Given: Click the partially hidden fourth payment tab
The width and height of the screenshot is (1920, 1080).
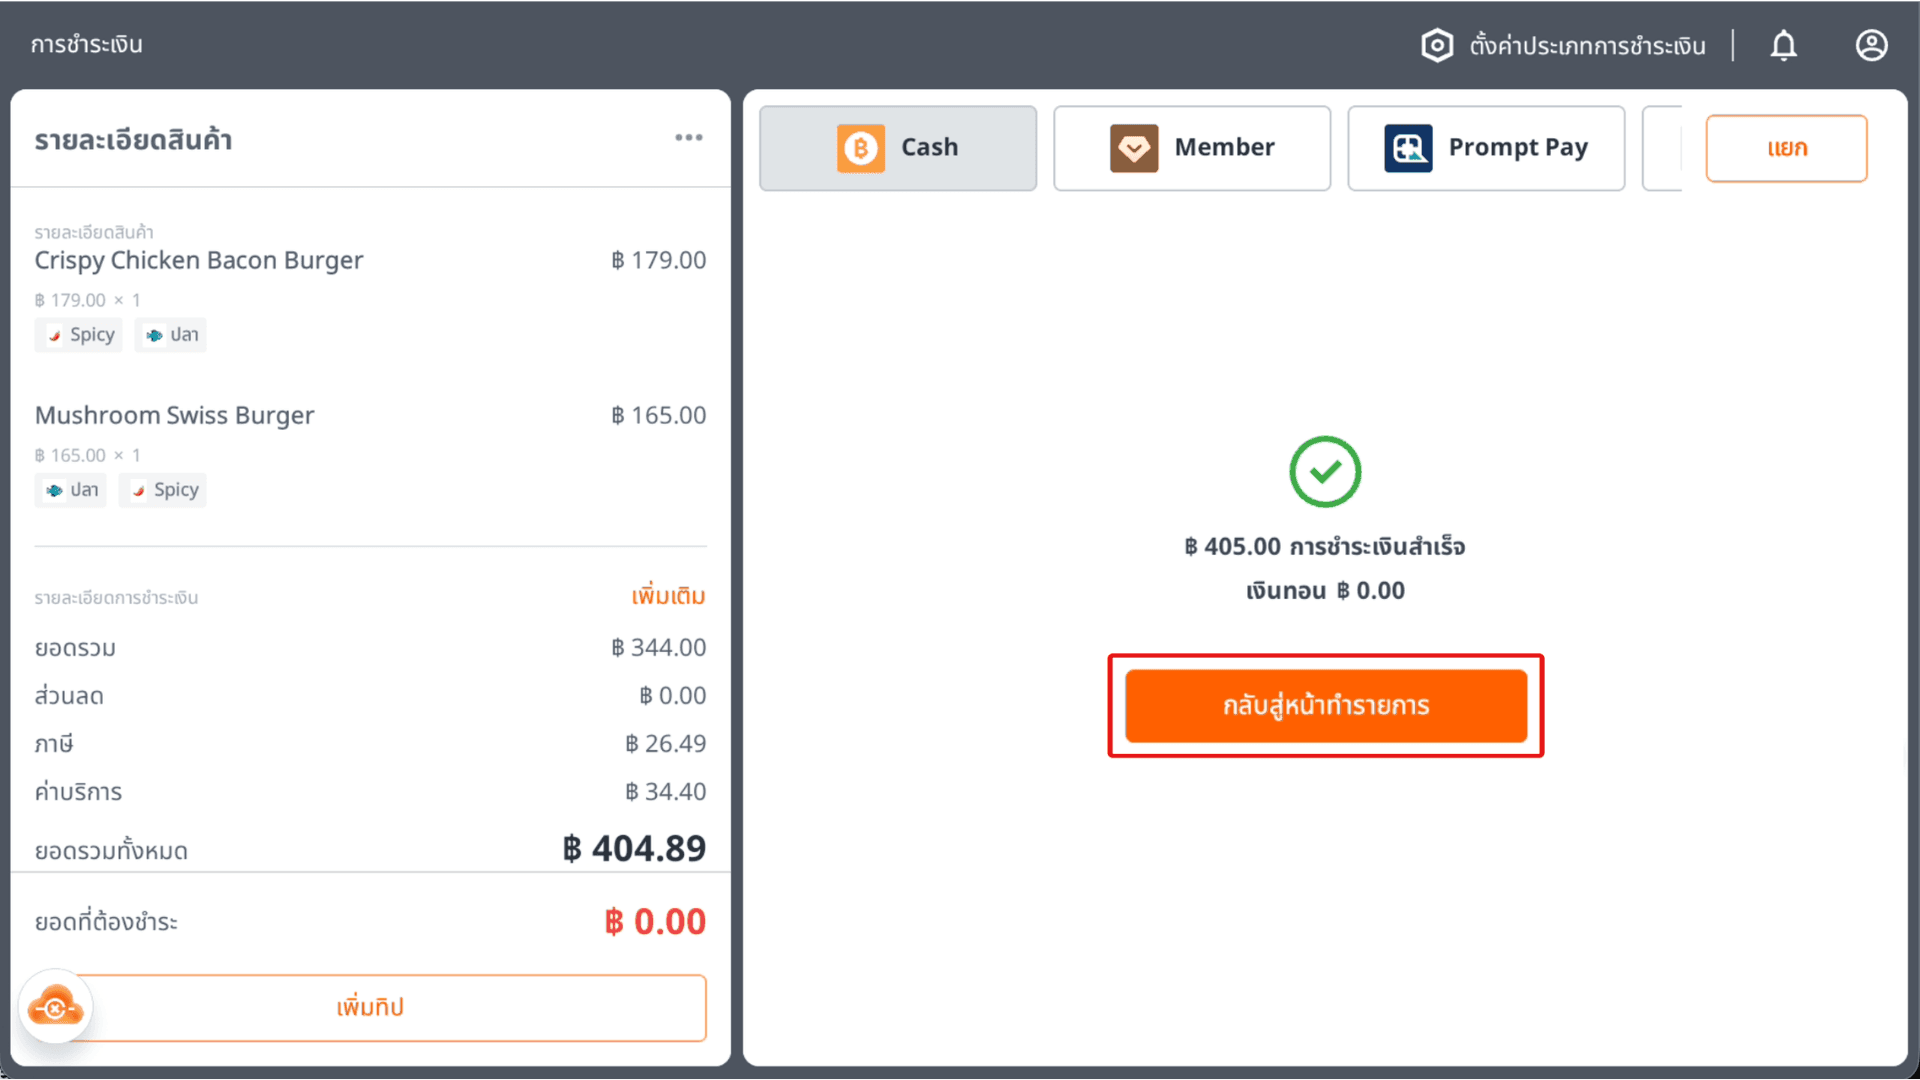Looking at the screenshot, I should tap(1662, 148).
